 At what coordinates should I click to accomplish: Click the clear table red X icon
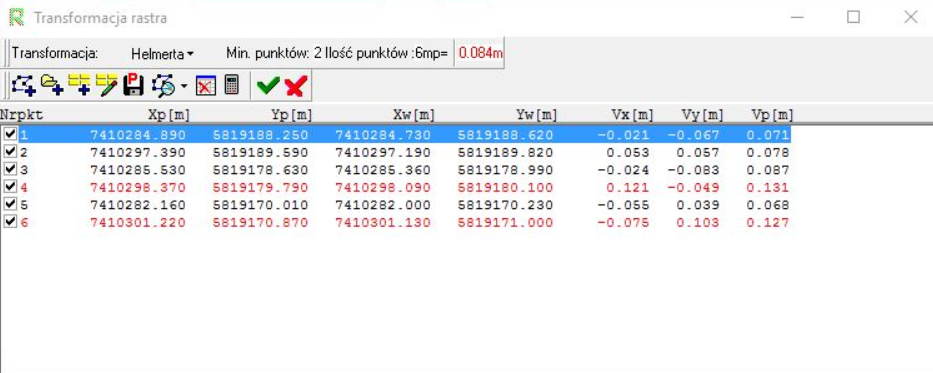(x=206, y=86)
